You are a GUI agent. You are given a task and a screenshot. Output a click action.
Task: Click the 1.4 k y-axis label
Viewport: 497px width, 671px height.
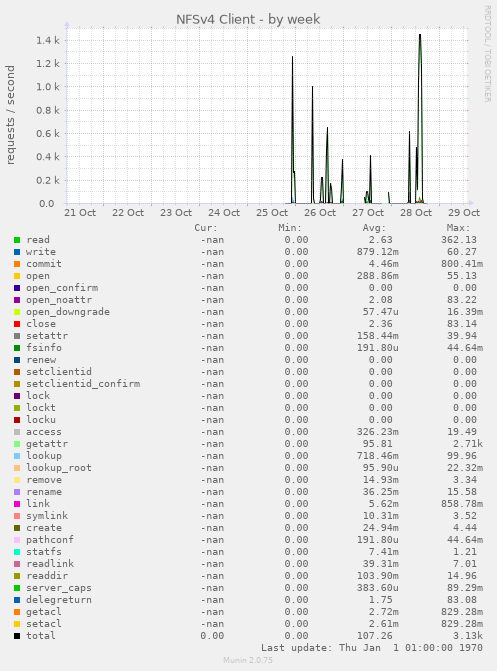[48, 41]
